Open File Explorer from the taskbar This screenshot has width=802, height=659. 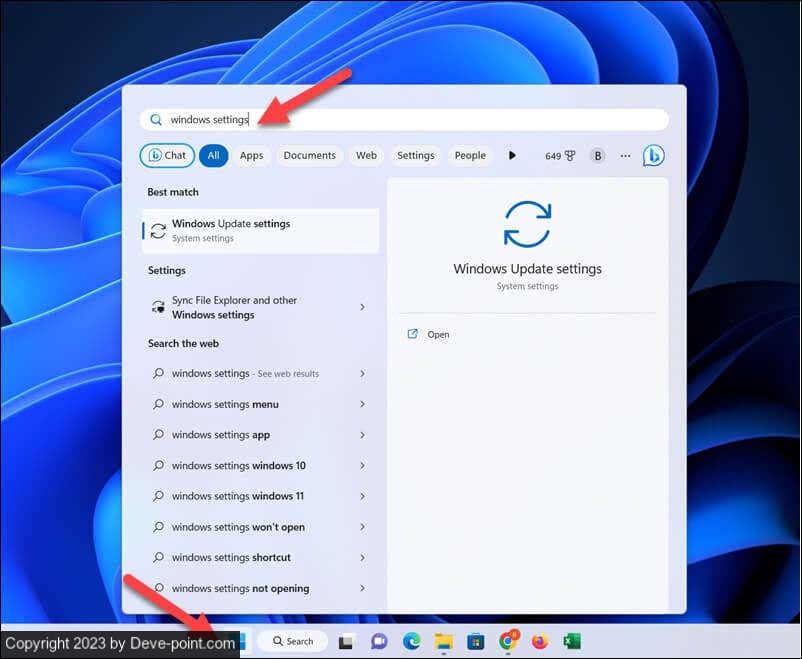pos(443,641)
